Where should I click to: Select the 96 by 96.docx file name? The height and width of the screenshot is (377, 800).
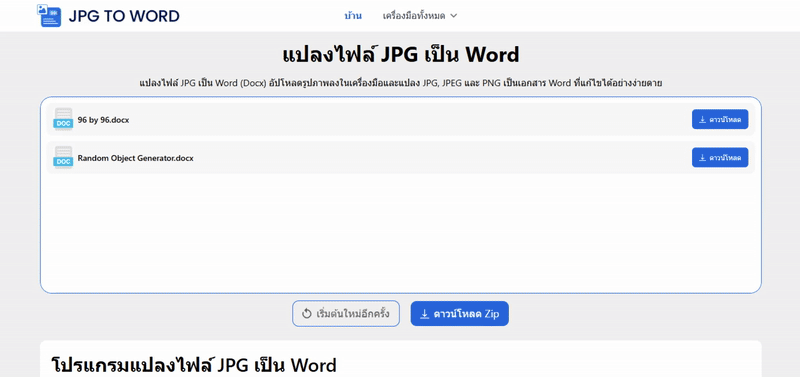pyautogui.click(x=103, y=120)
